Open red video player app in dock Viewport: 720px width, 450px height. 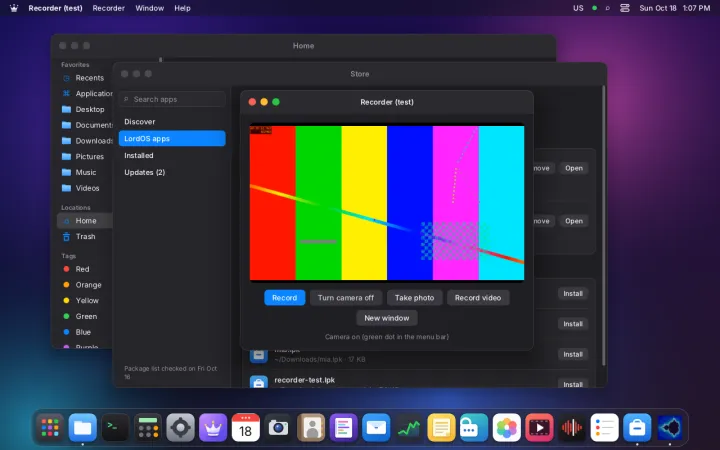point(539,428)
